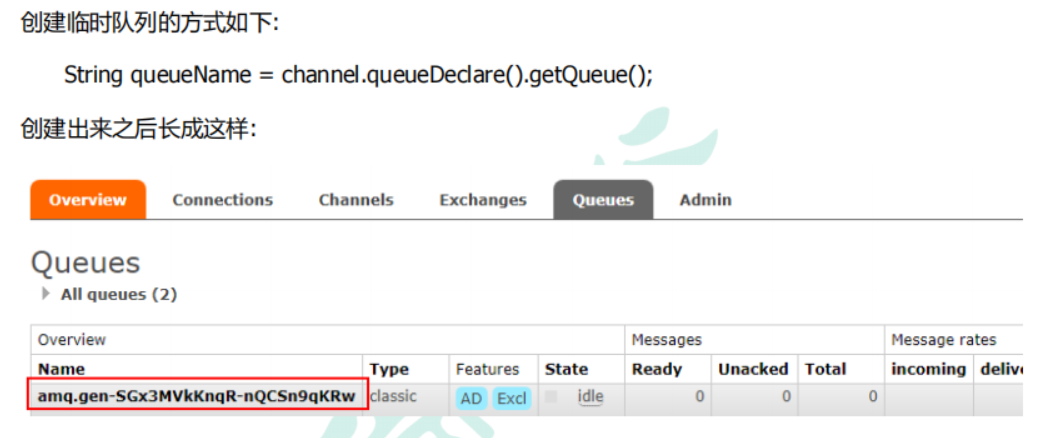
Task: Click the AD feature badge
Action: point(471,398)
